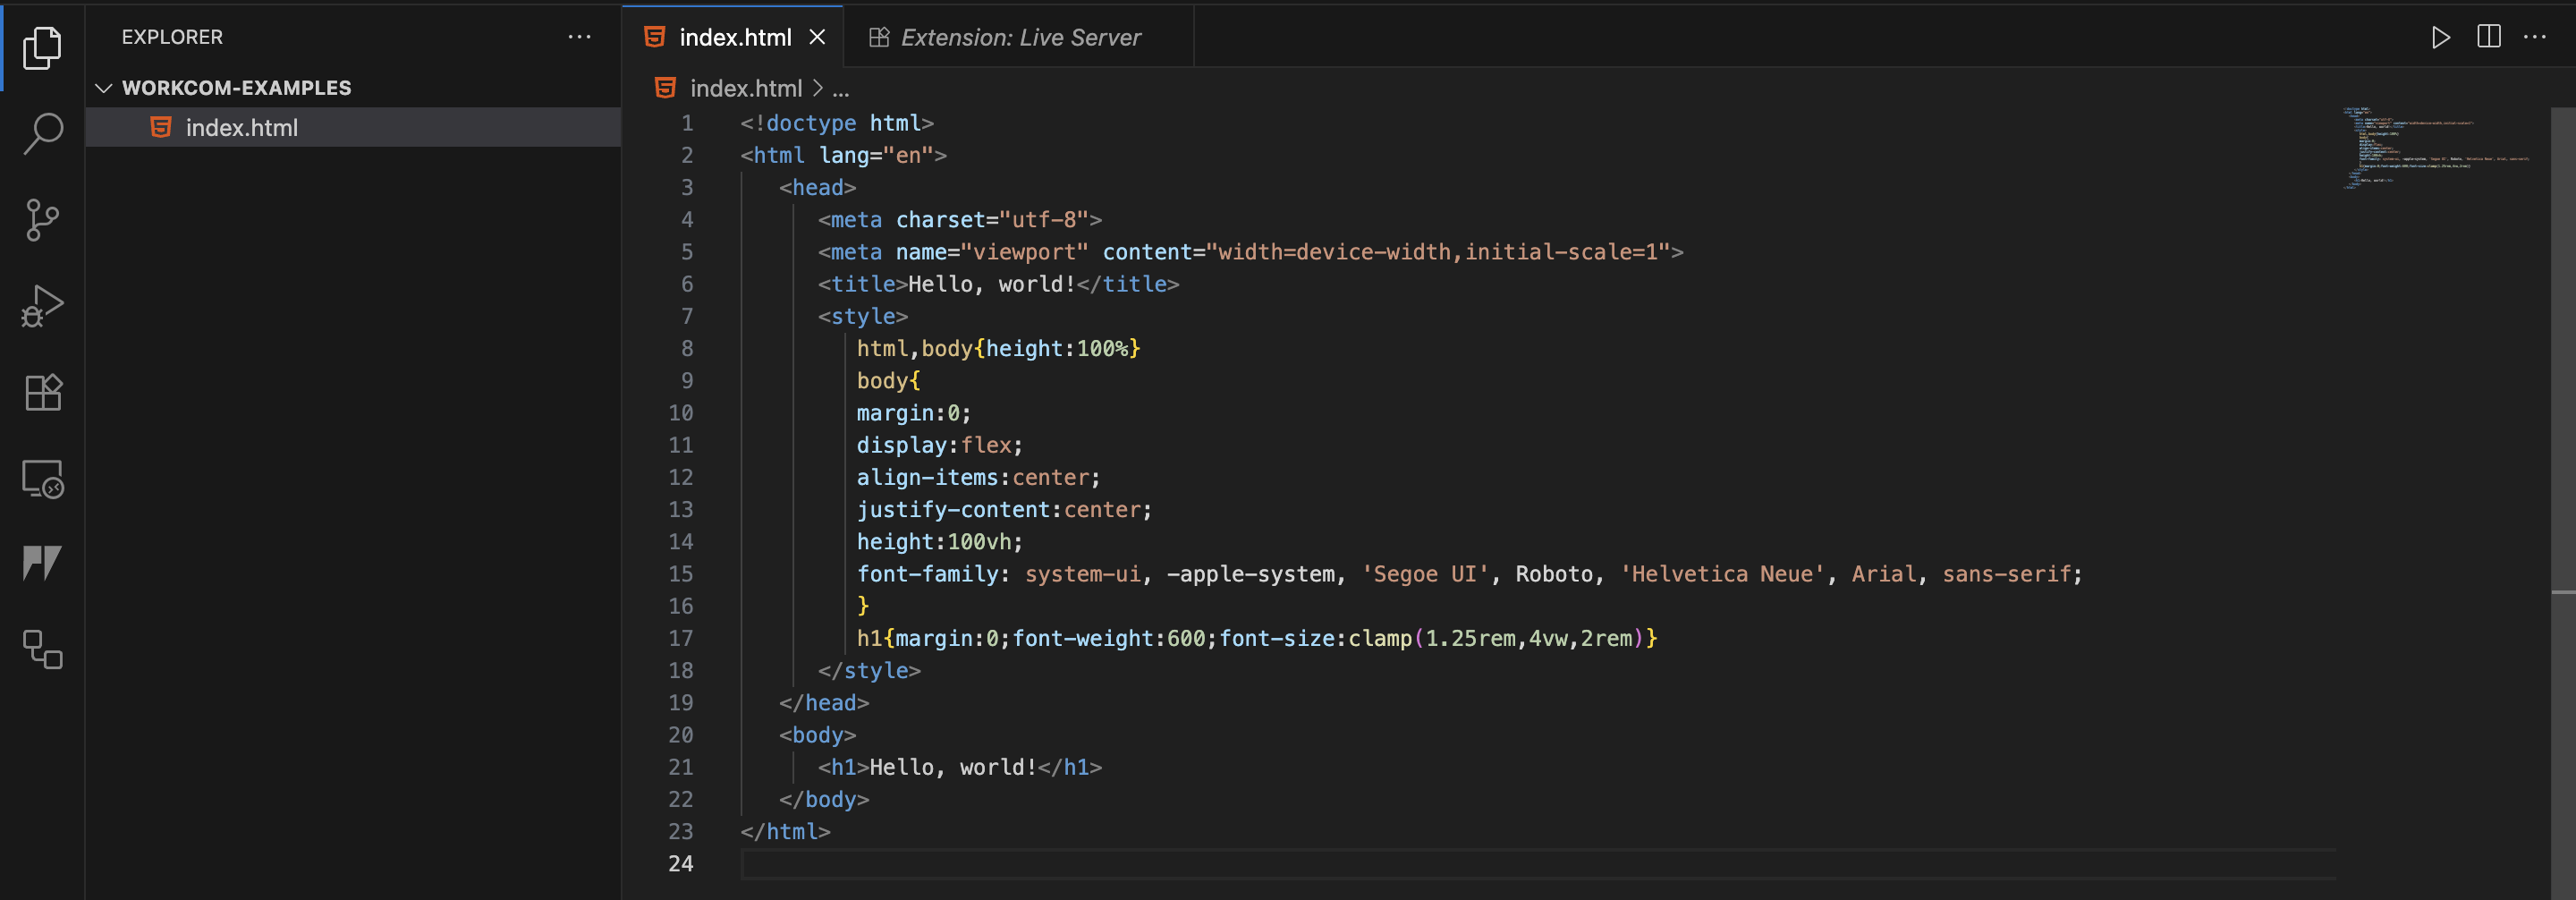Switch to Extension: Live Server tab
2576x900 pixels.
coord(1019,38)
